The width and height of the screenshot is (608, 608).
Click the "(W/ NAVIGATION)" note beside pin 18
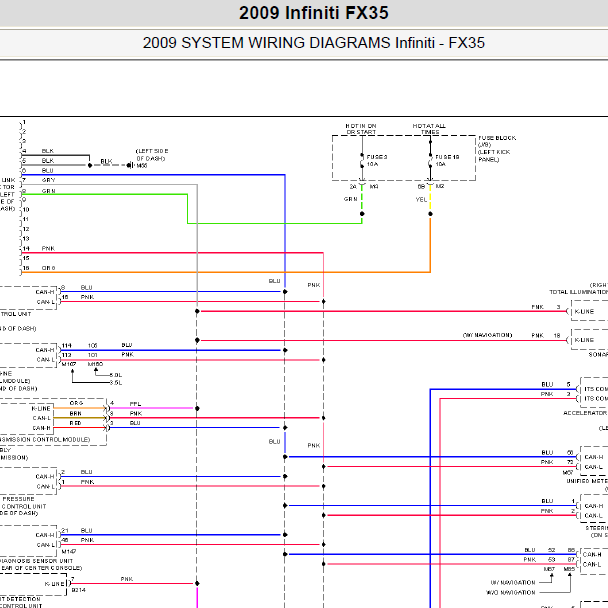pyautogui.click(x=487, y=335)
